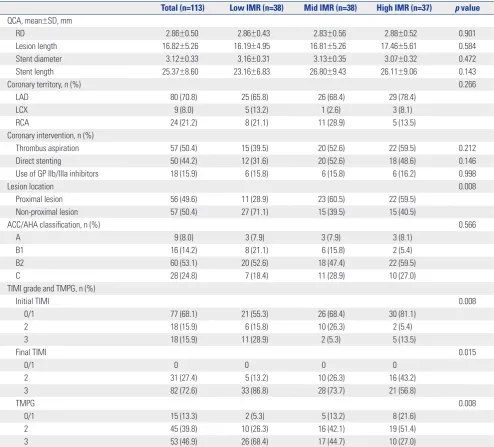This screenshot has height=447, width=494.
Task: Select p value "0.998" for GP inhibitors
Action: [x=467, y=174]
